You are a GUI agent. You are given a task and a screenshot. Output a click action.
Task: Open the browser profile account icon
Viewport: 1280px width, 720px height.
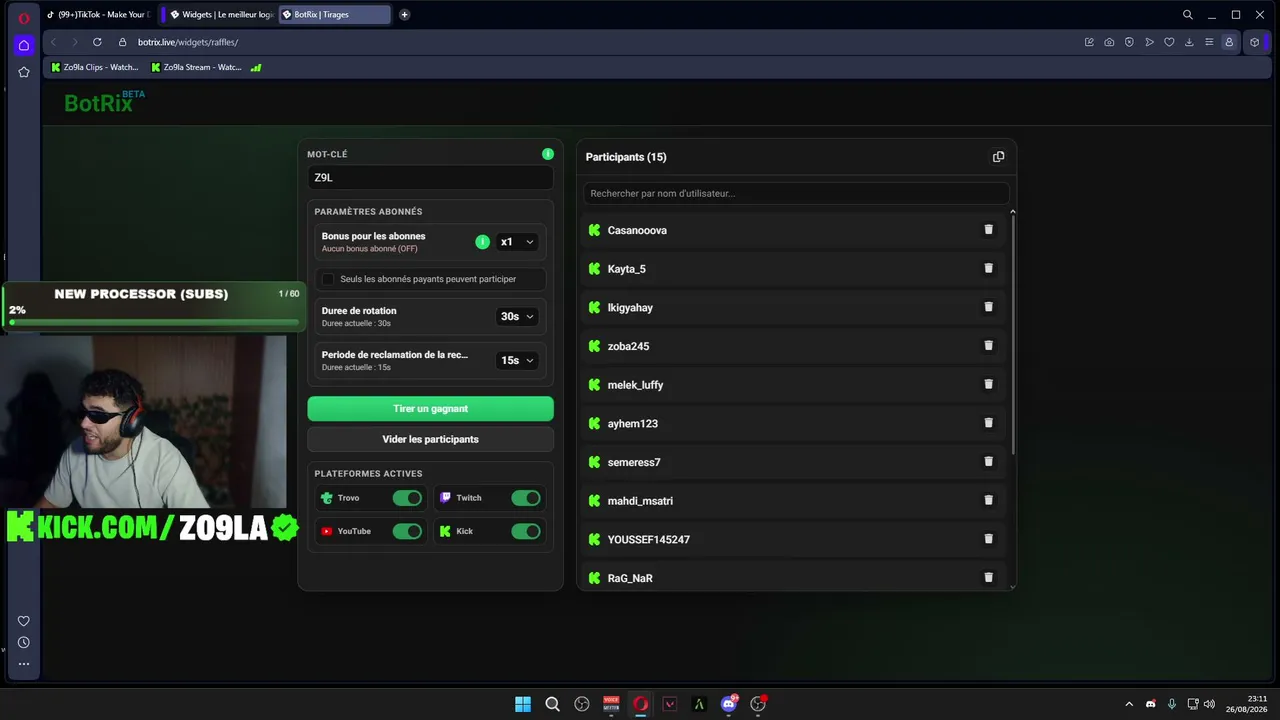pyautogui.click(x=1229, y=42)
